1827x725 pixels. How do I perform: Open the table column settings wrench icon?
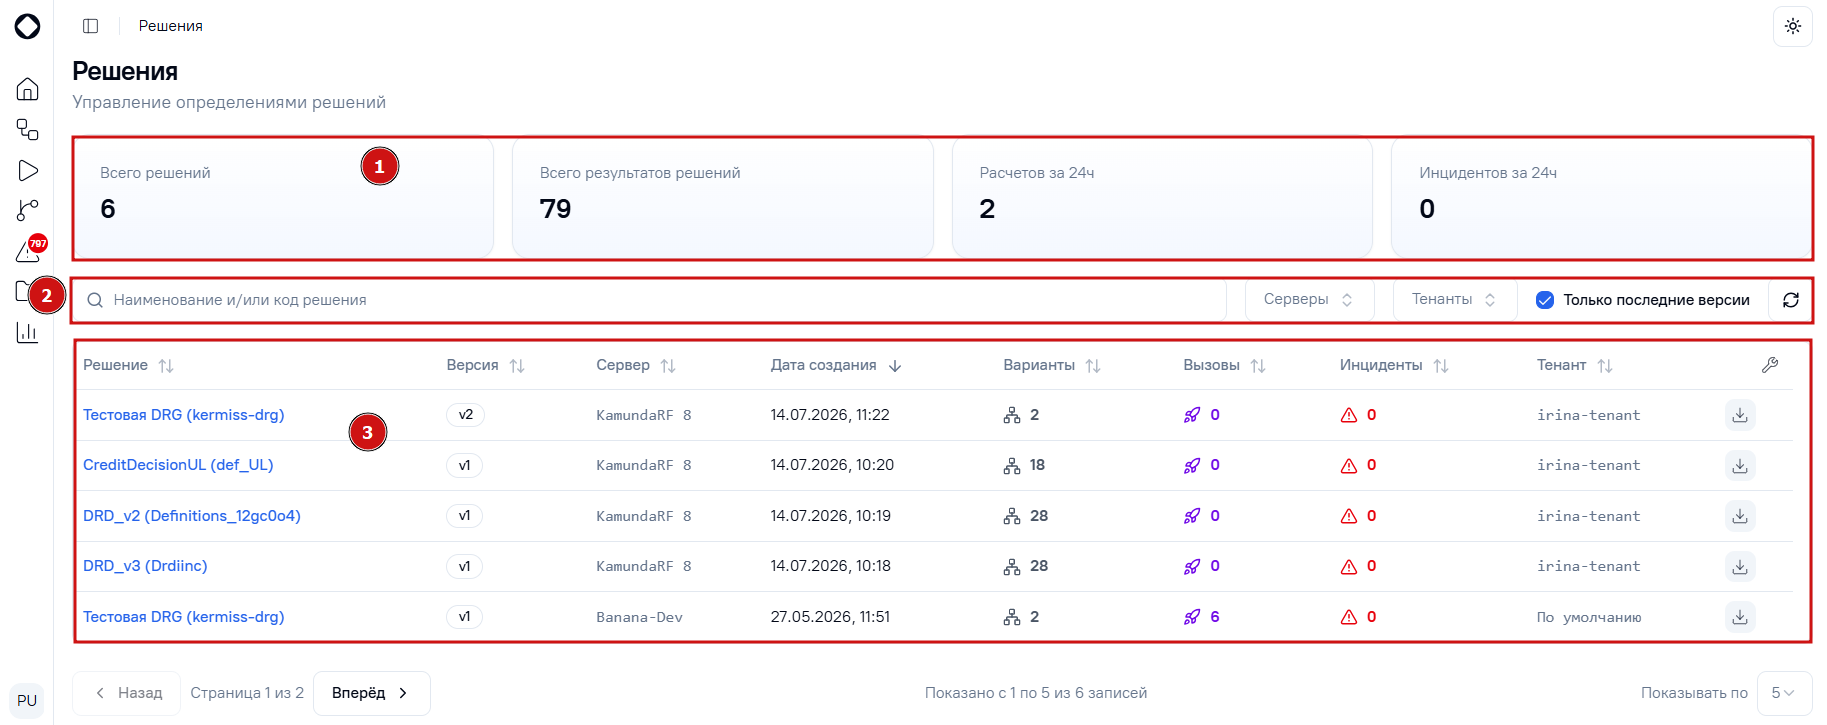(1770, 365)
